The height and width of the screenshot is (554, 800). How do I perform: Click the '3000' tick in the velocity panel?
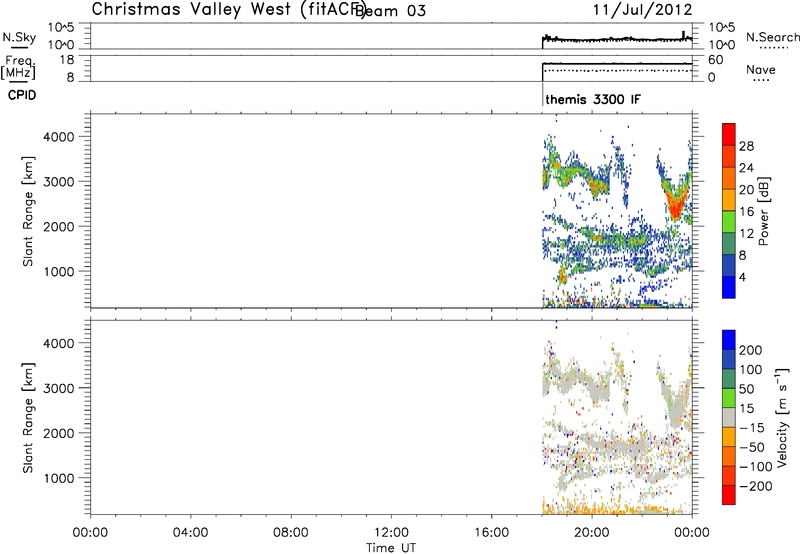[x=58, y=388]
